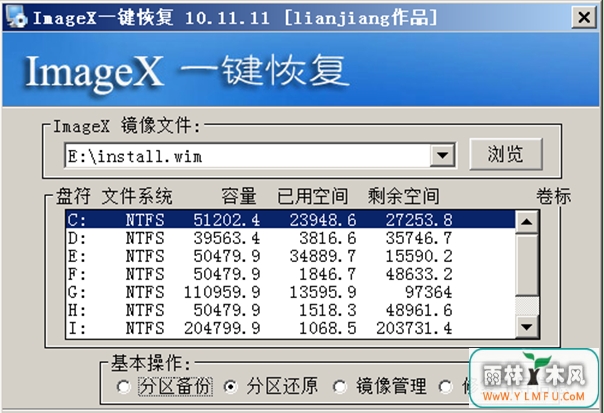Click the 浏览 browse button
The height and width of the screenshot is (413, 604).
tap(506, 154)
